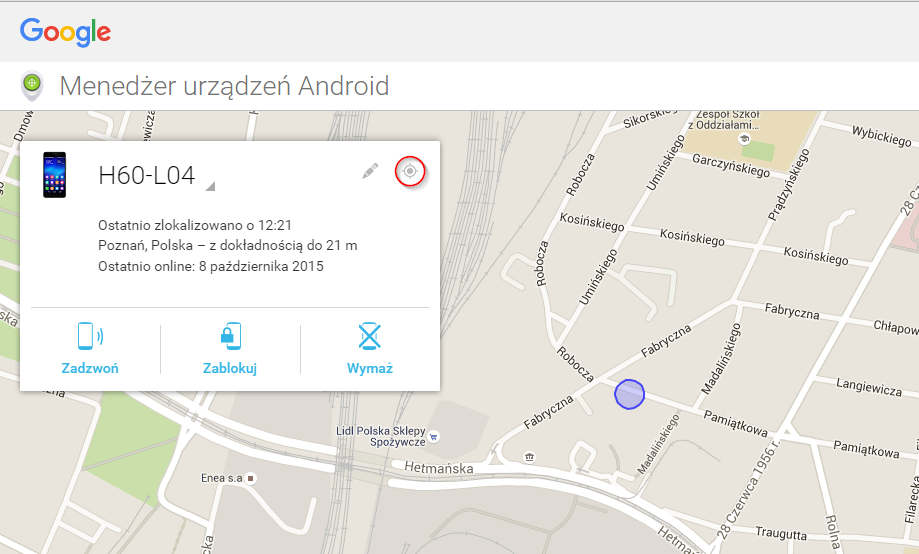Click the H60-L04 phone thumbnail
This screenshot has height=554, width=919.
click(55, 175)
